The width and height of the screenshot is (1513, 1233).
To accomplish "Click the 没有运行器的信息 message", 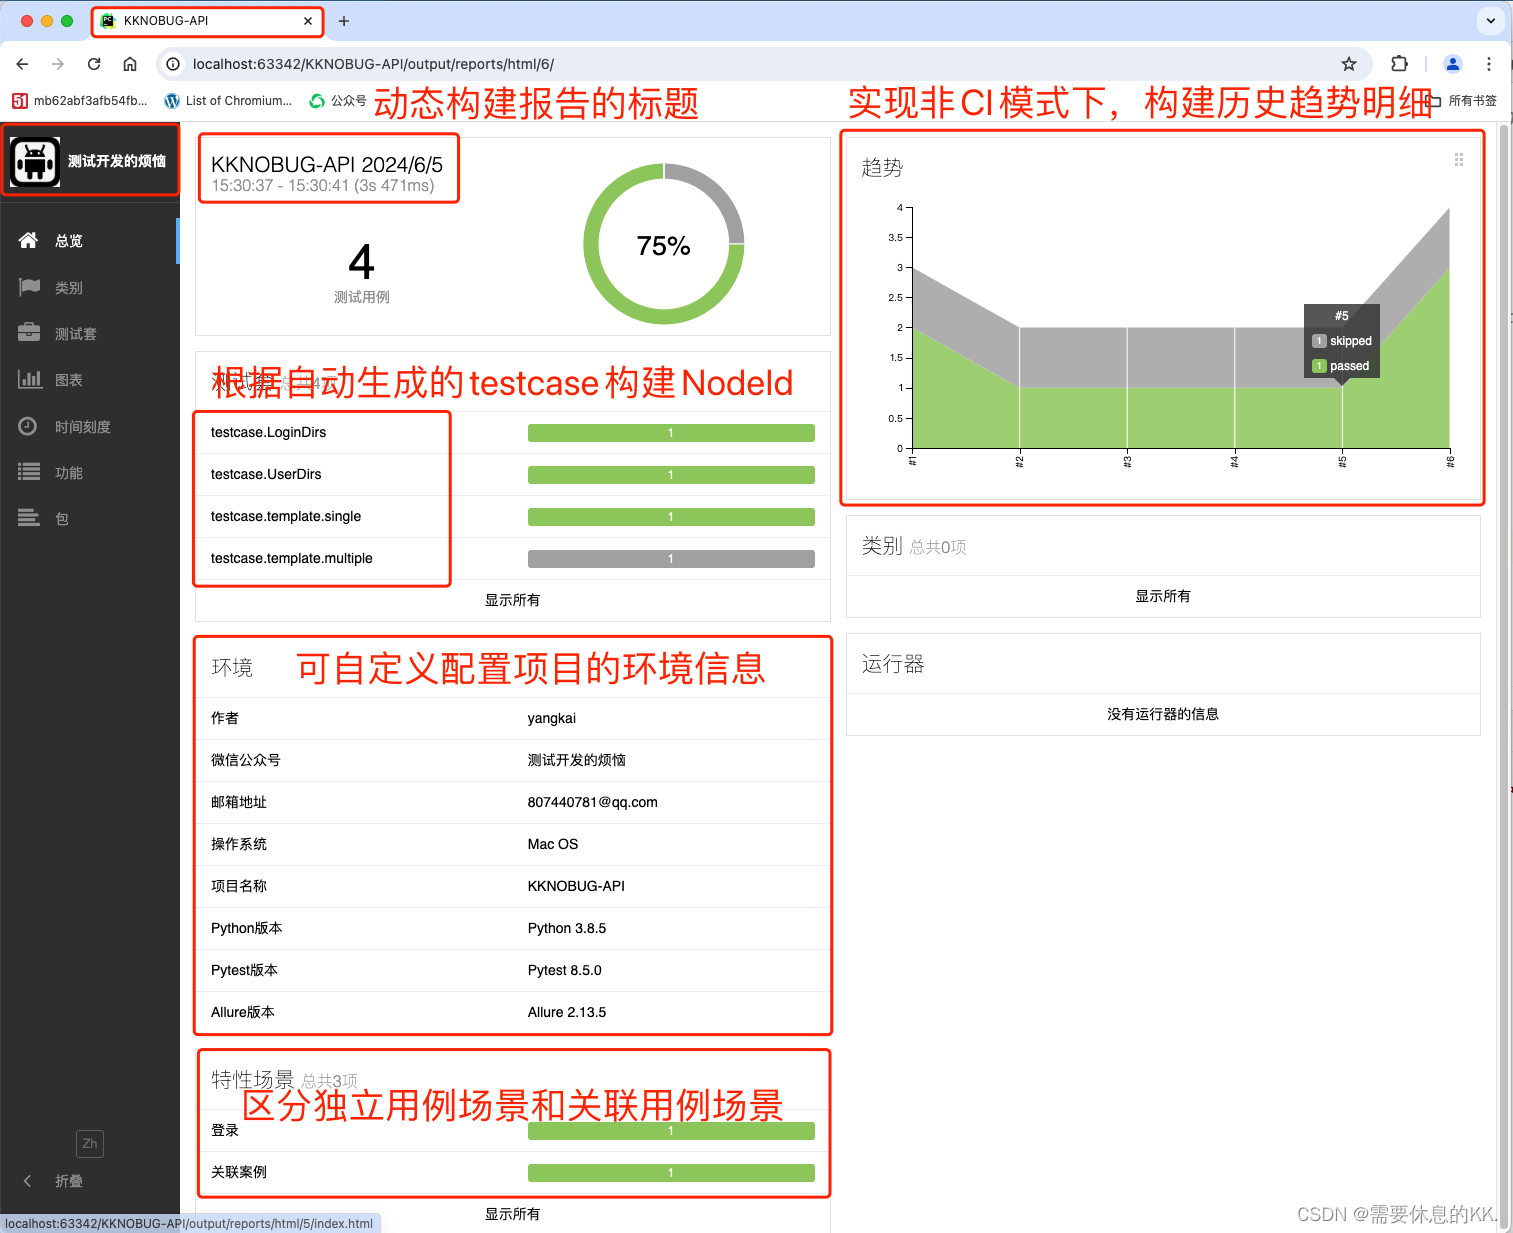I will [x=1163, y=714].
